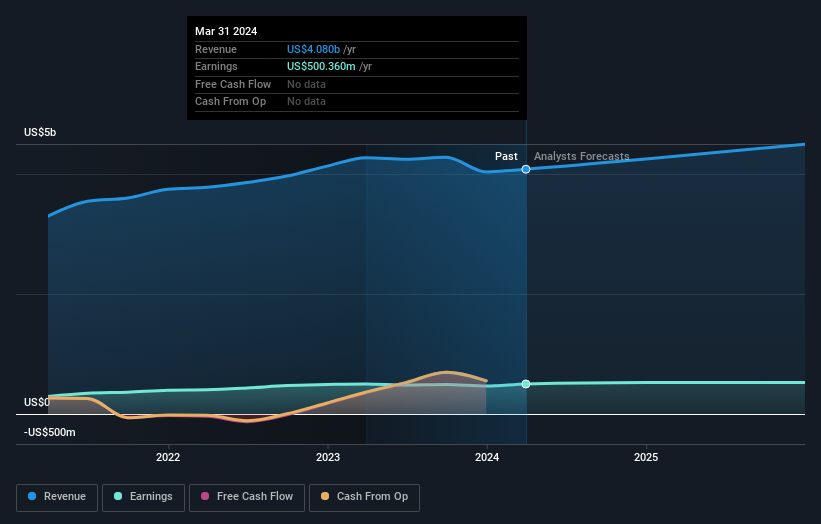Click the US$0 axis label
Viewport: 821px width, 524px height.
(x=37, y=402)
